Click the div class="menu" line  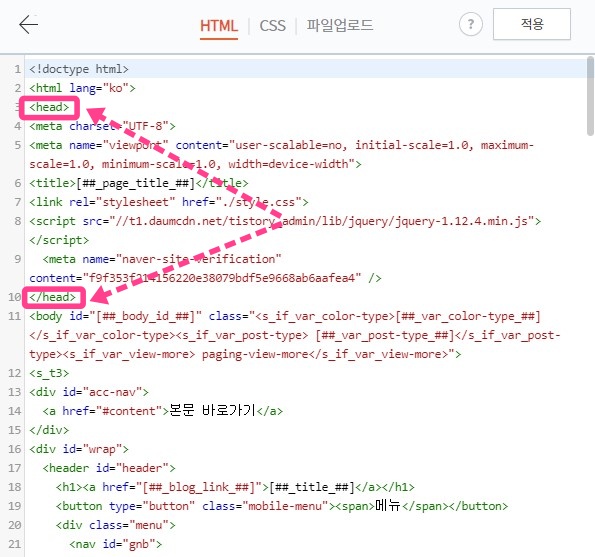coord(116,525)
